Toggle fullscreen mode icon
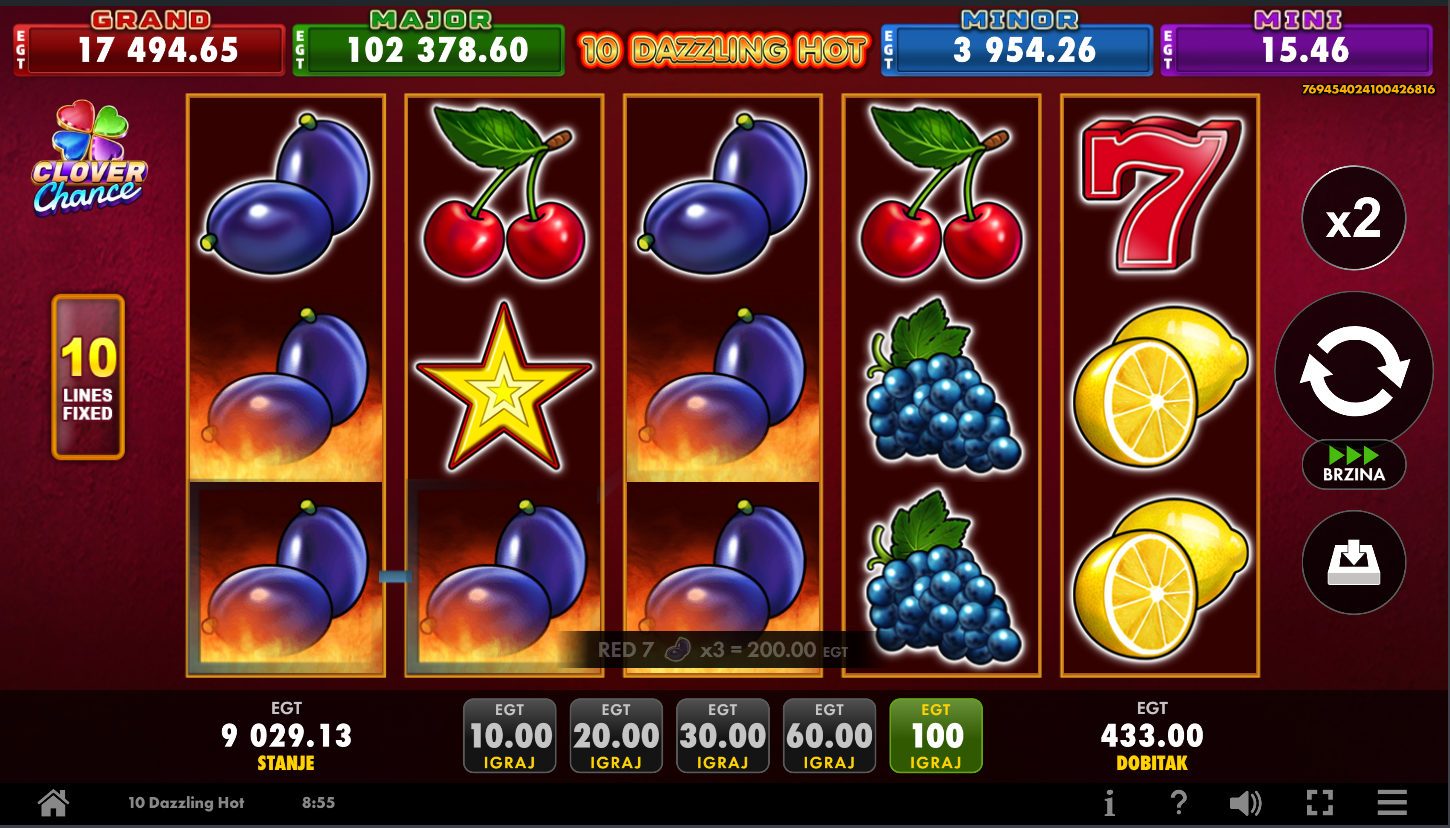 tap(1320, 802)
